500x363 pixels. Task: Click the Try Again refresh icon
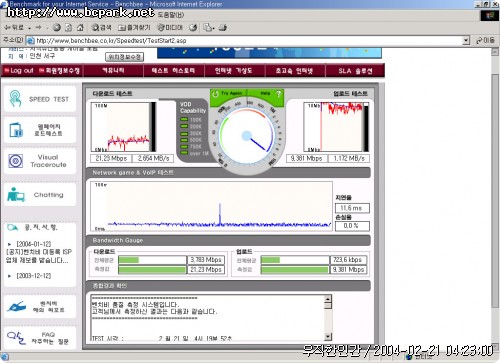(215, 94)
